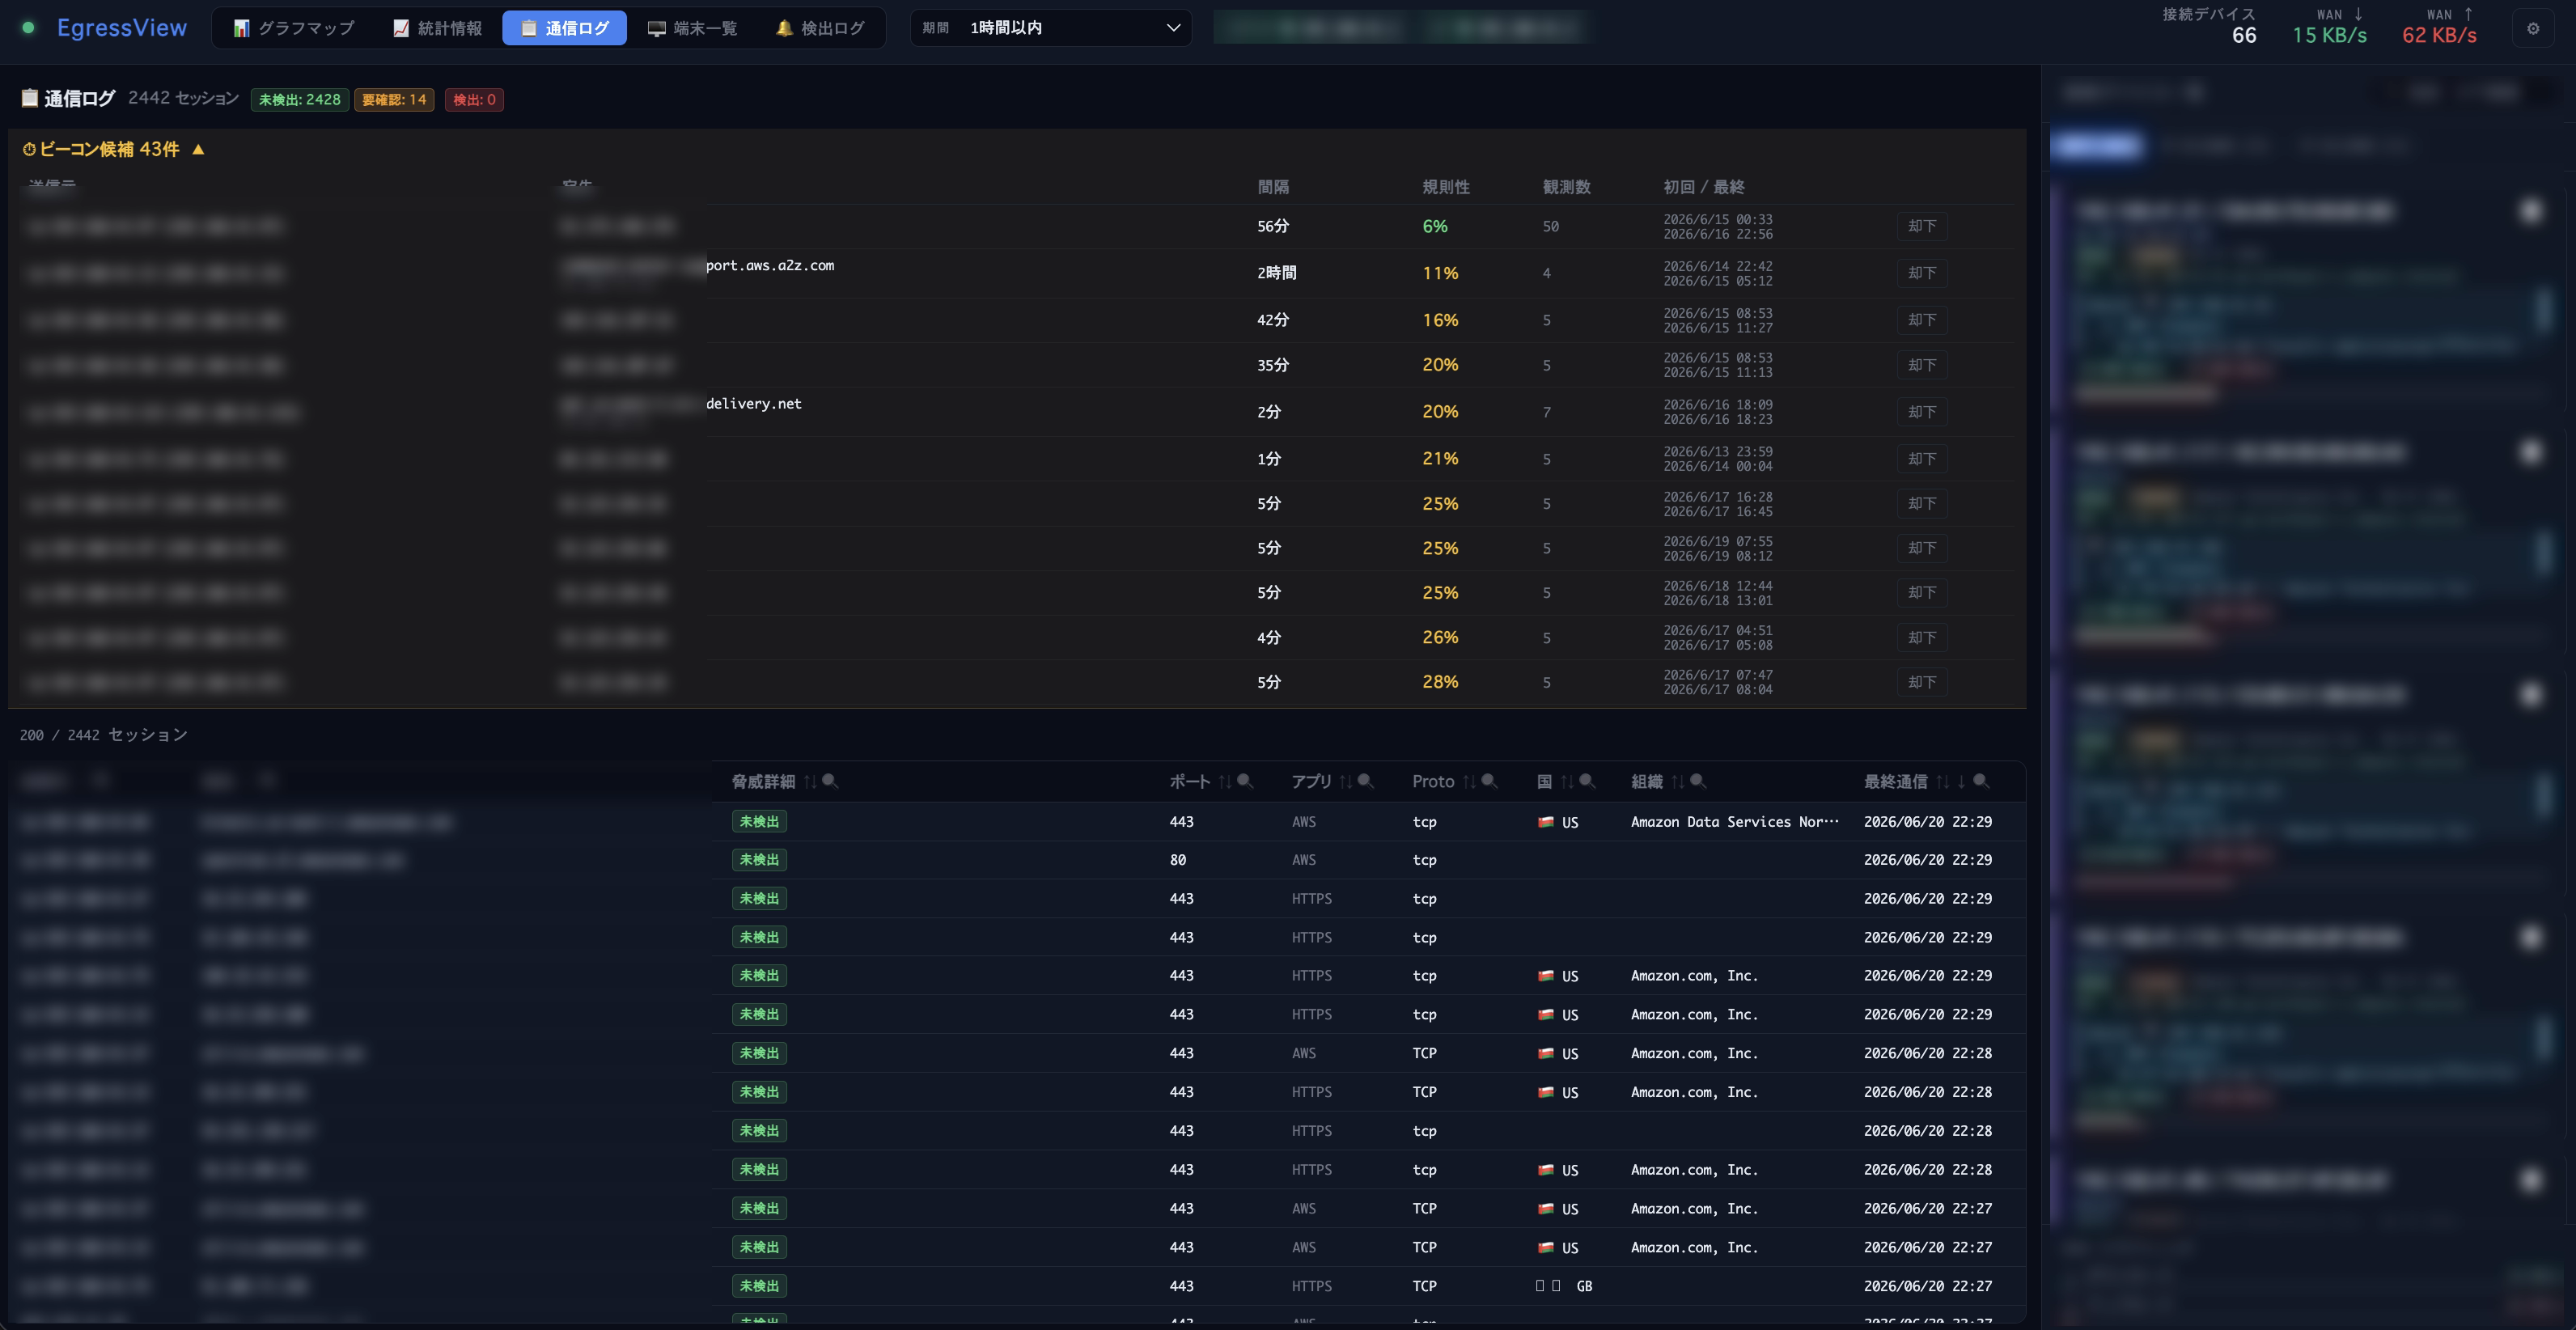
Task: Click 却下 for beacon starting 2026/6/17 16:28
Action: coord(1922,504)
